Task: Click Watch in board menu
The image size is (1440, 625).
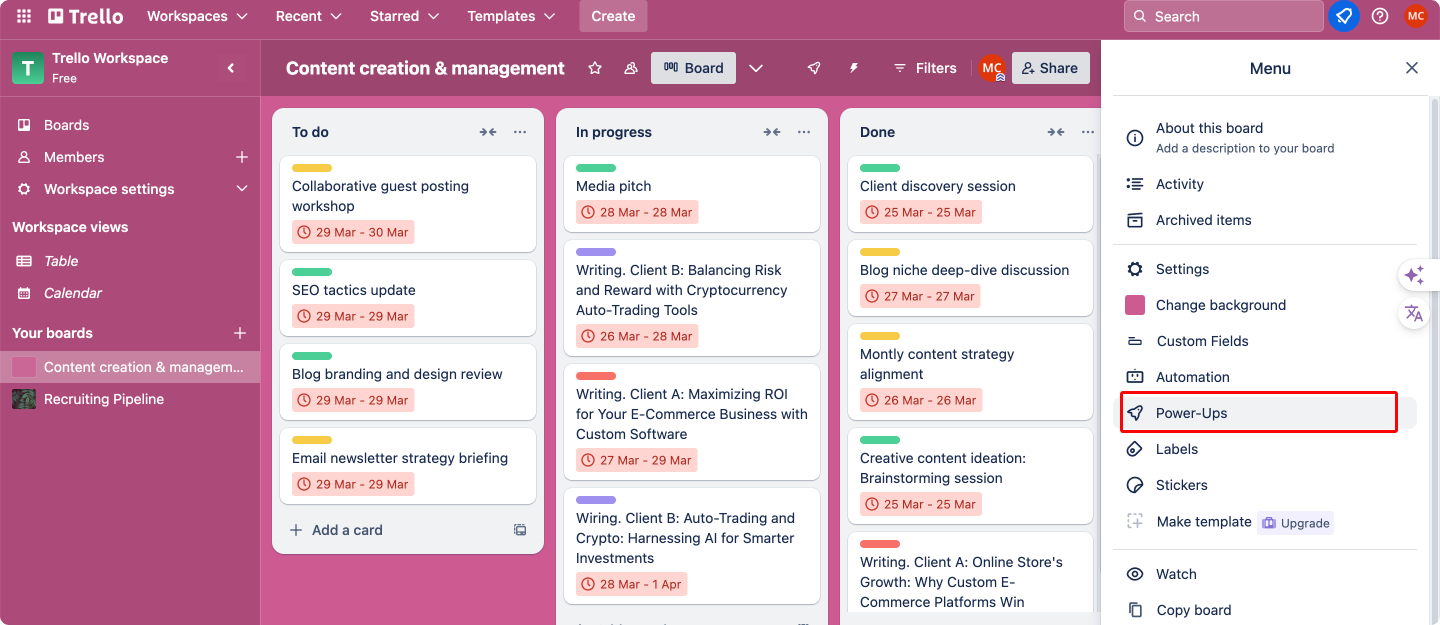Action: coord(1265,574)
